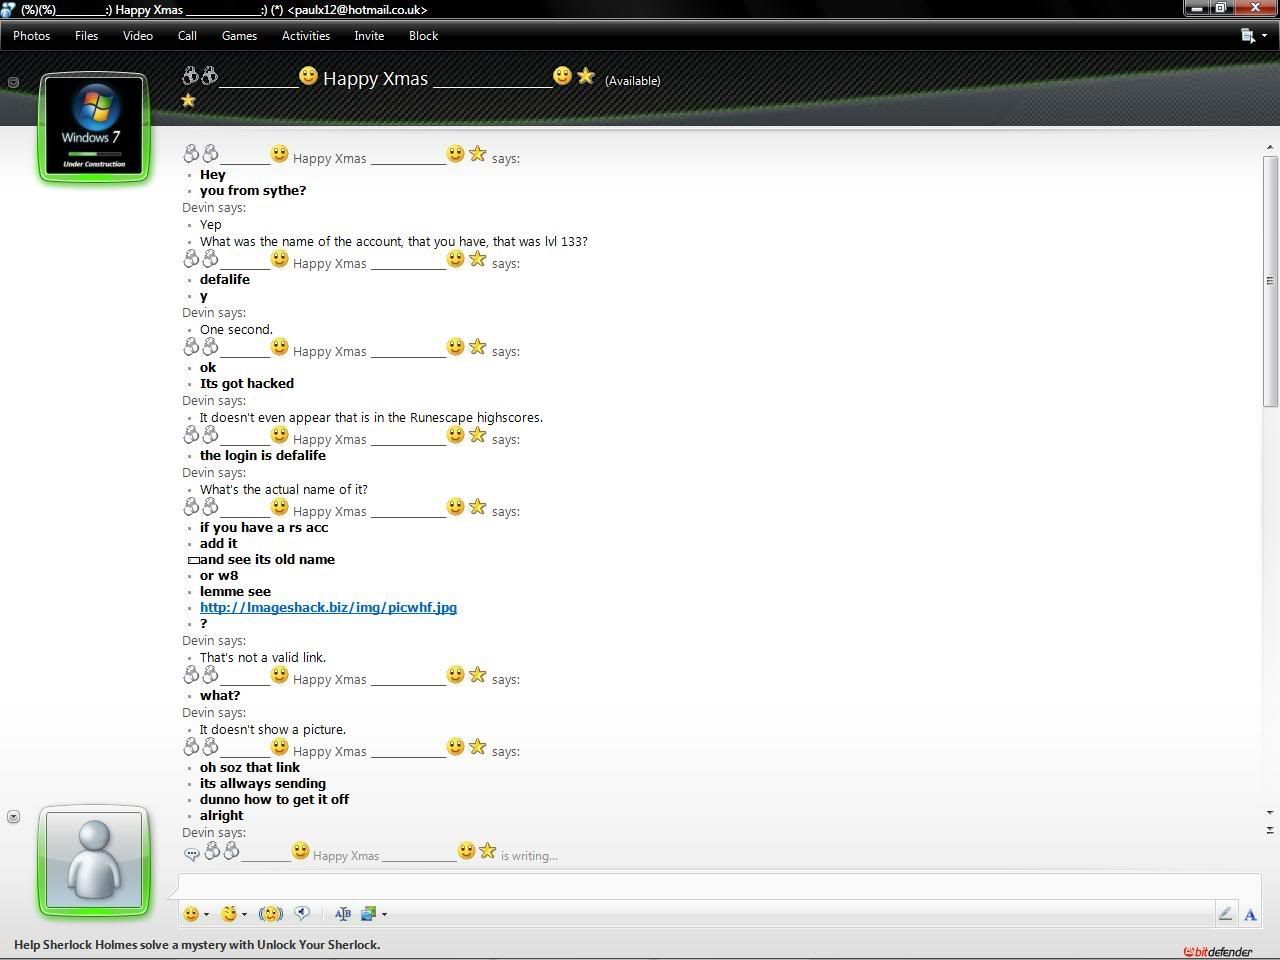Restore down the conversation window
This screenshot has height=960, width=1280.
tap(1221, 8)
